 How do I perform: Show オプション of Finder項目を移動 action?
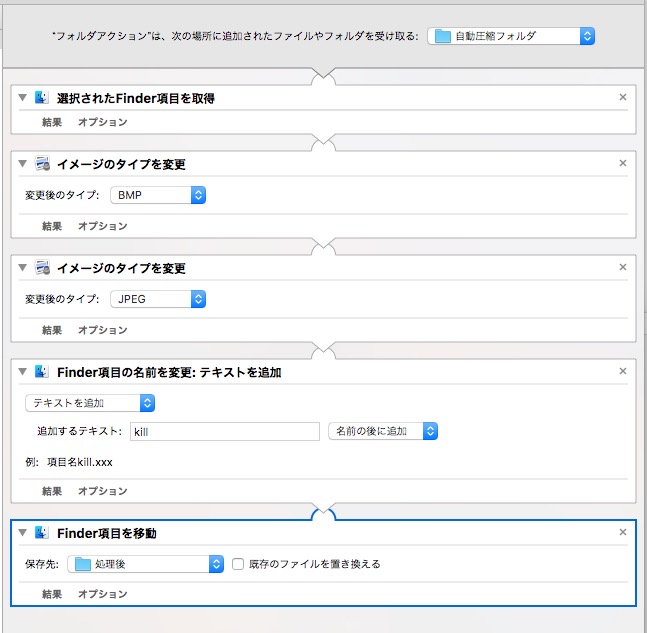click(103, 594)
